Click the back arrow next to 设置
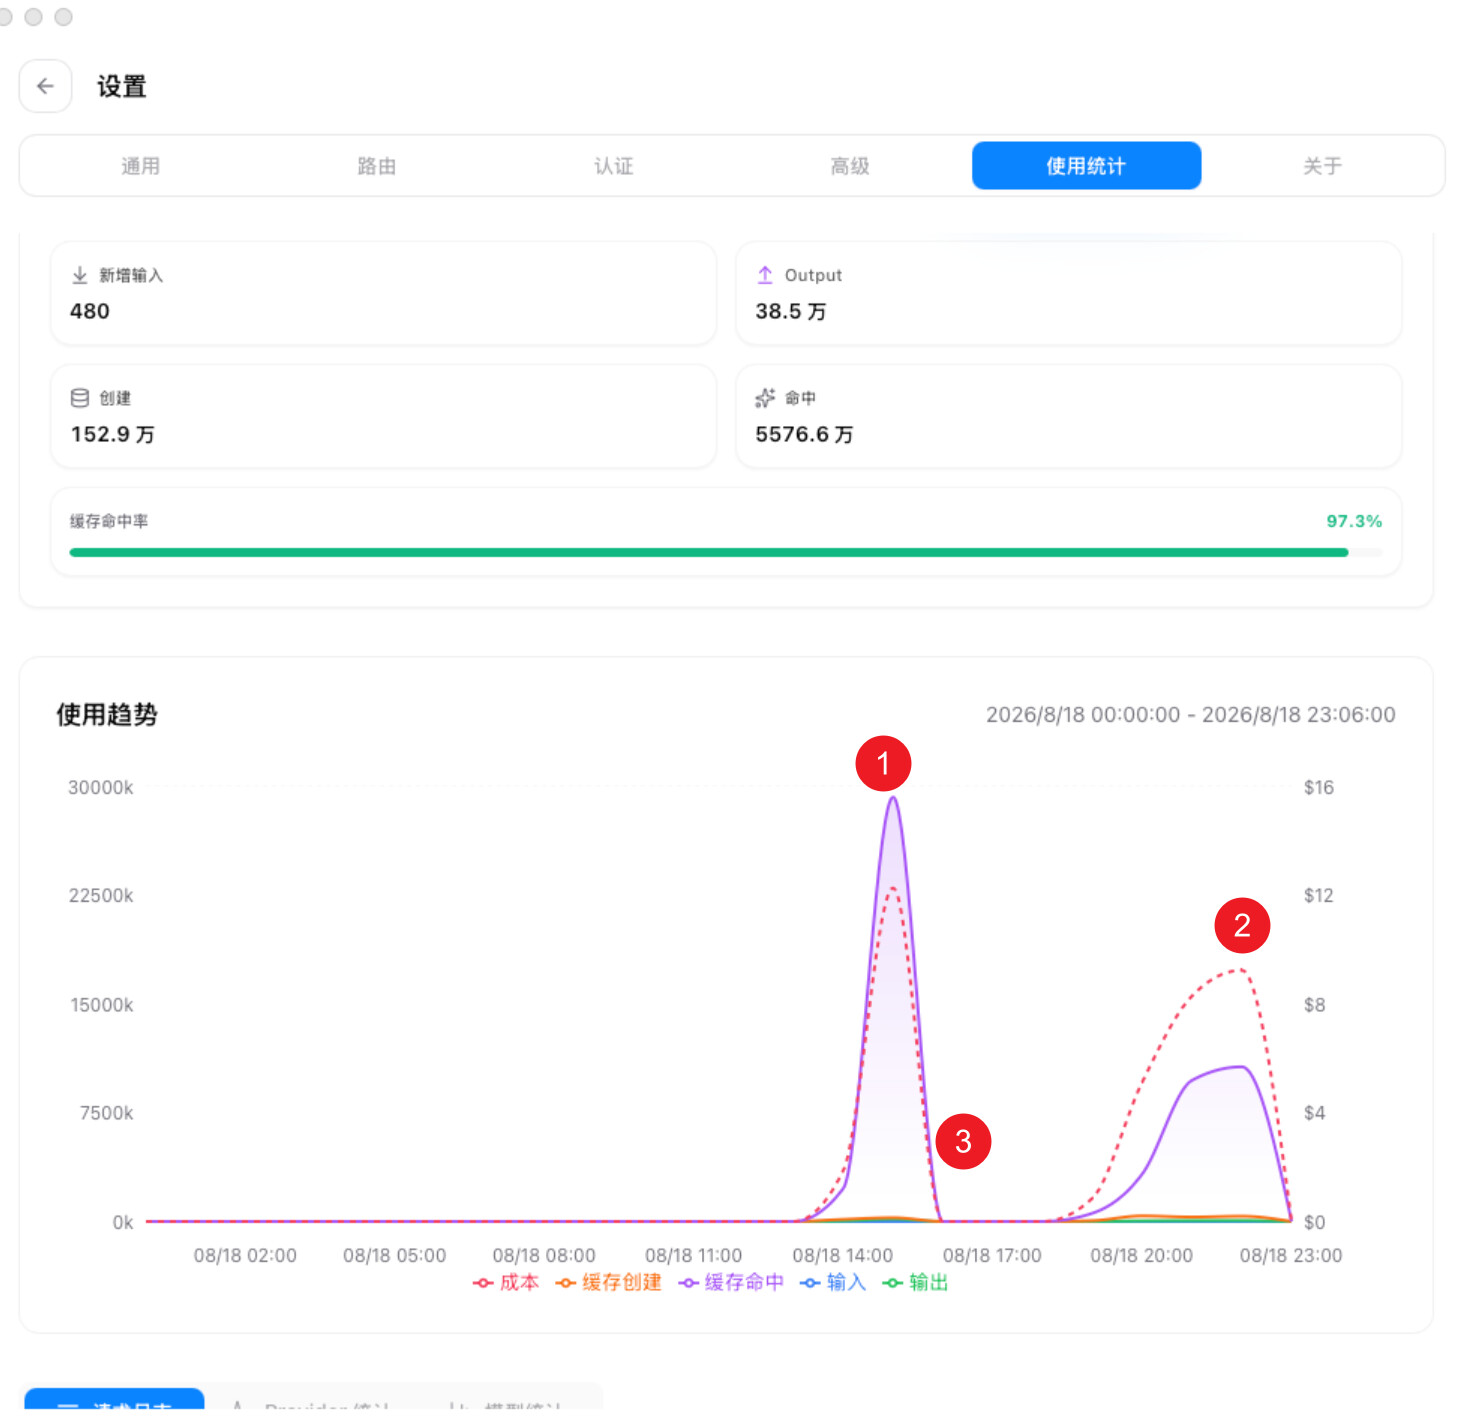 [x=45, y=86]
